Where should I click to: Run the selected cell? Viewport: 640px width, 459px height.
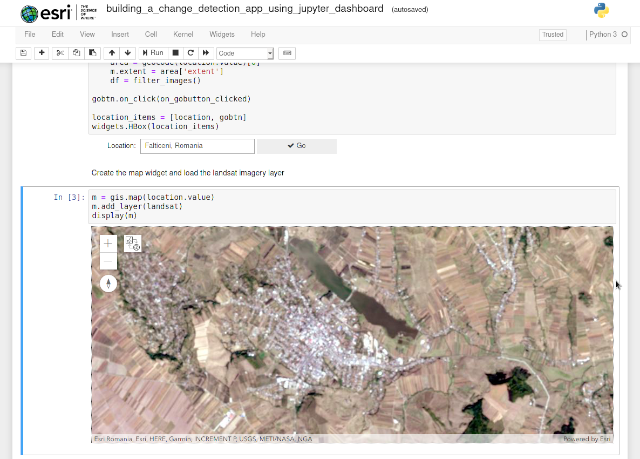pos(153,53)
